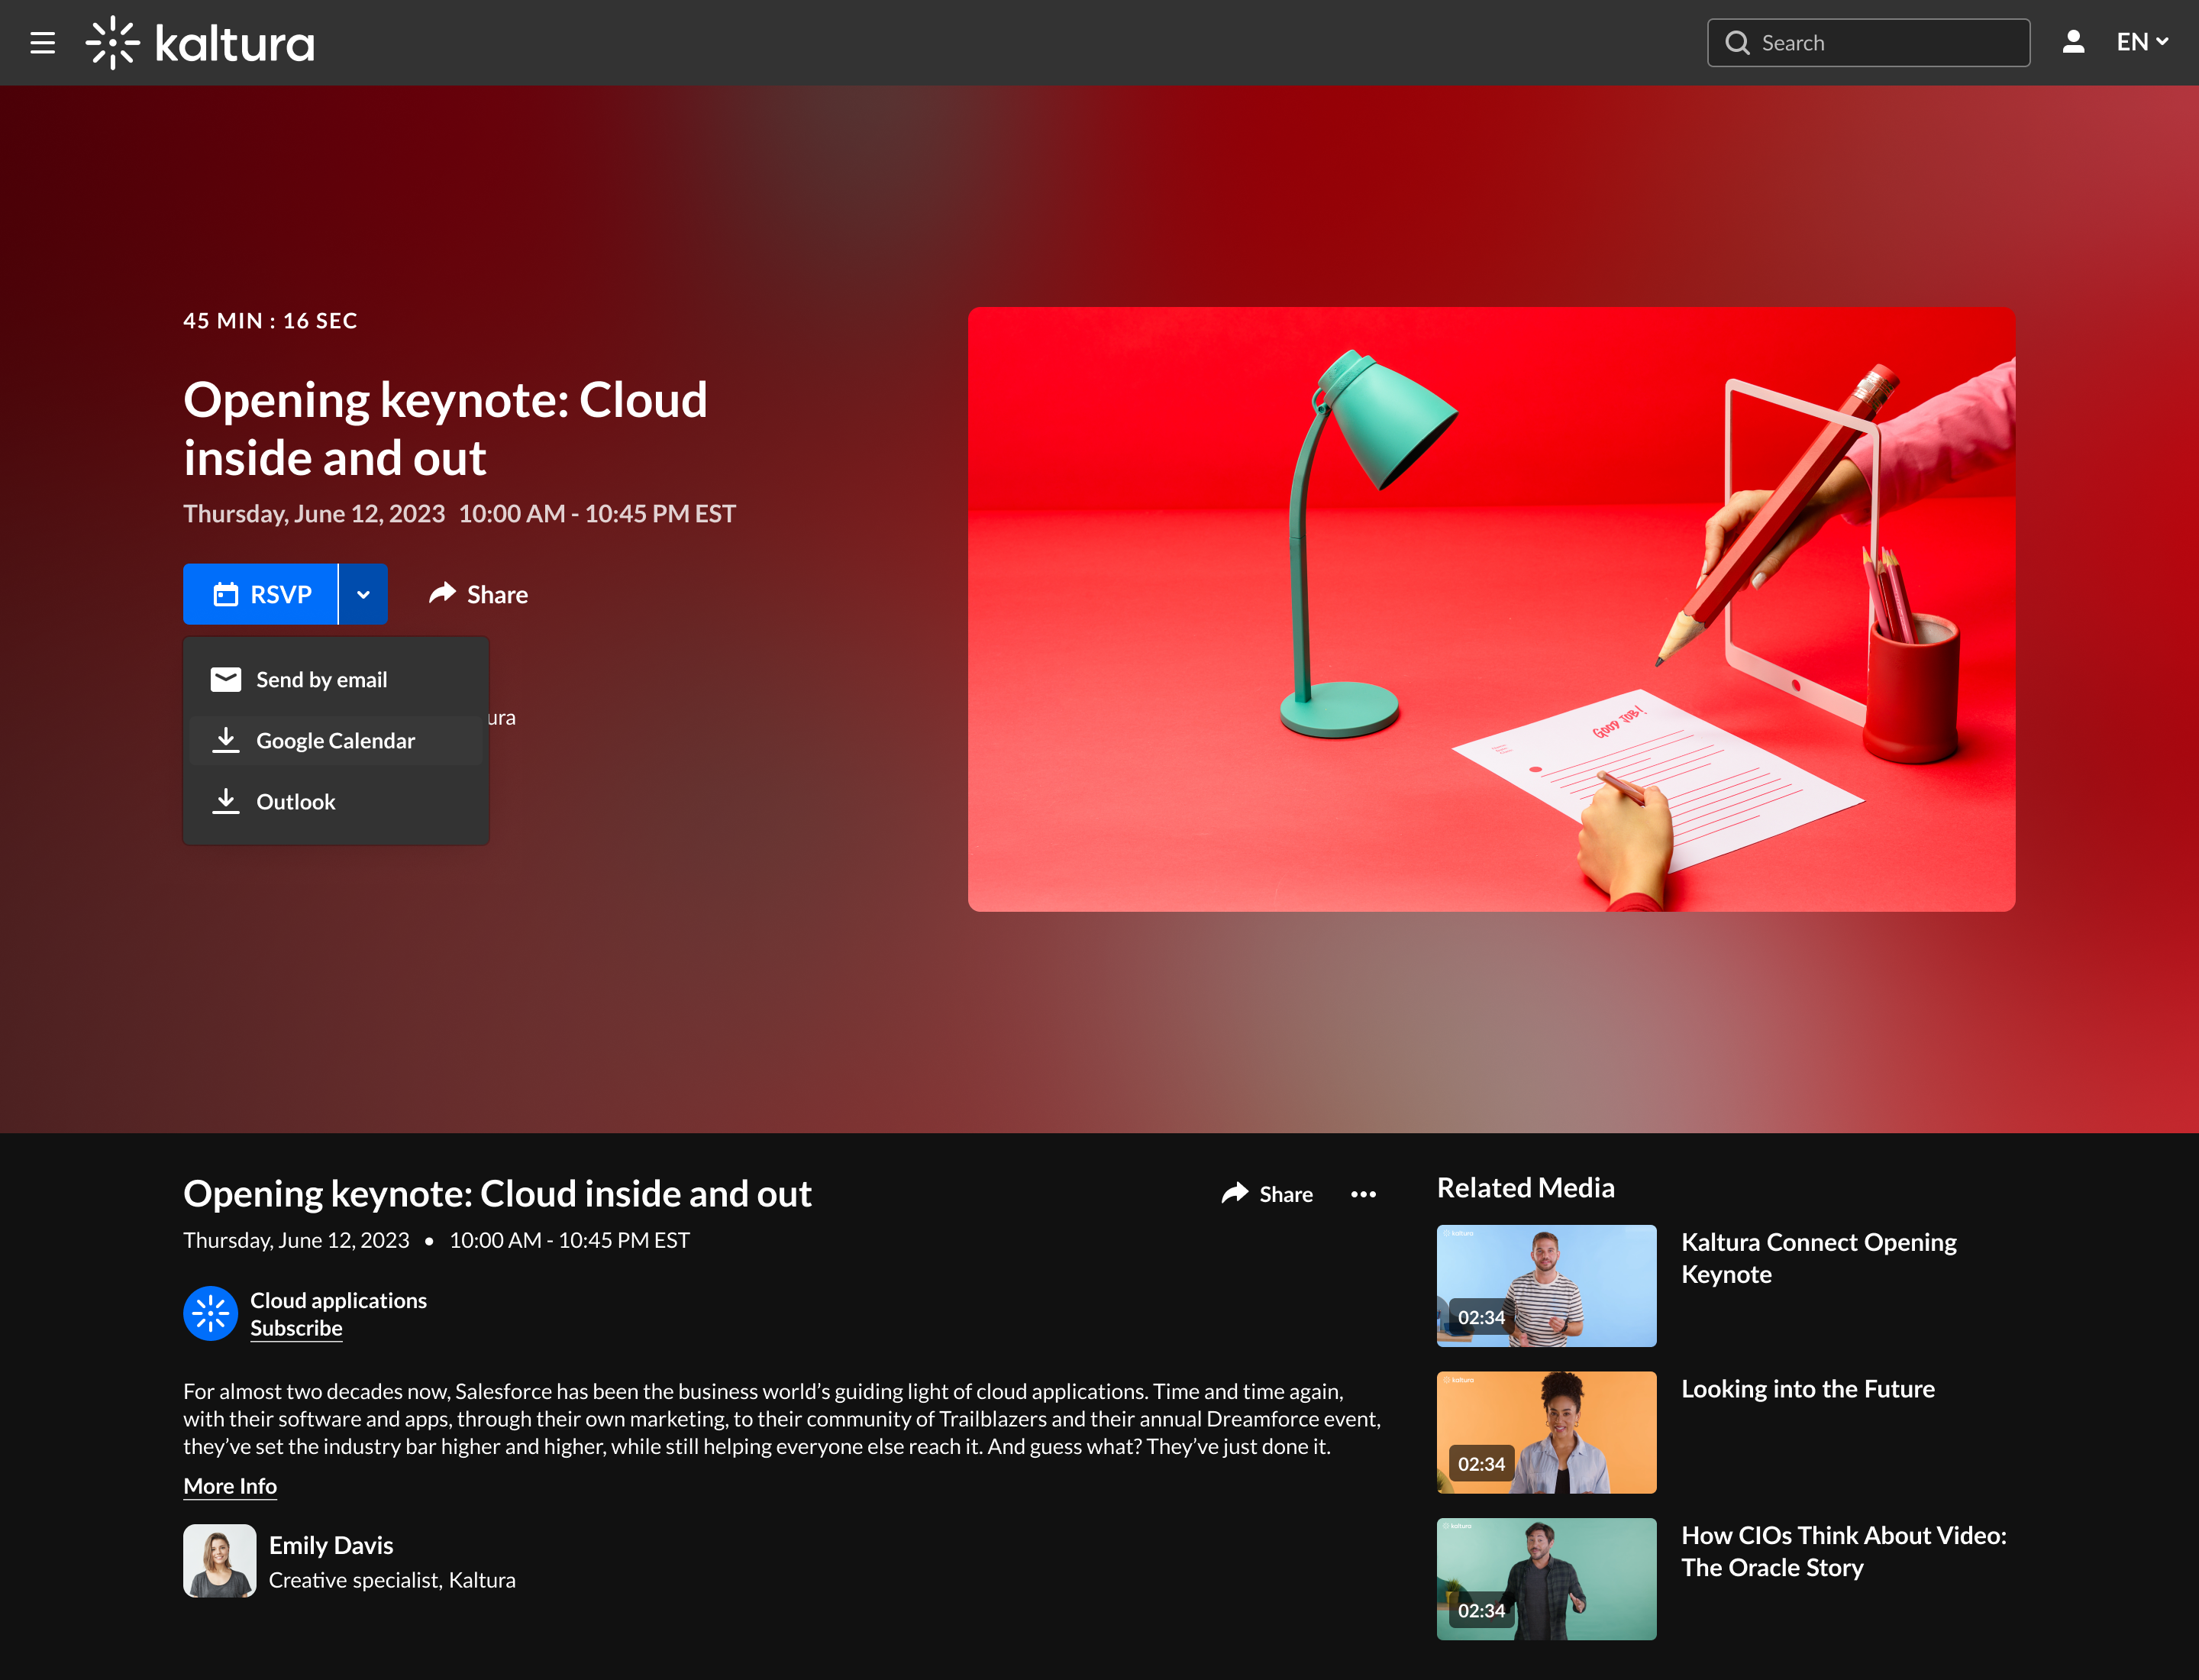Click the Cloud applications channel avatar
Viewport: 2199px width, 1680px height.
(210, 1313)
